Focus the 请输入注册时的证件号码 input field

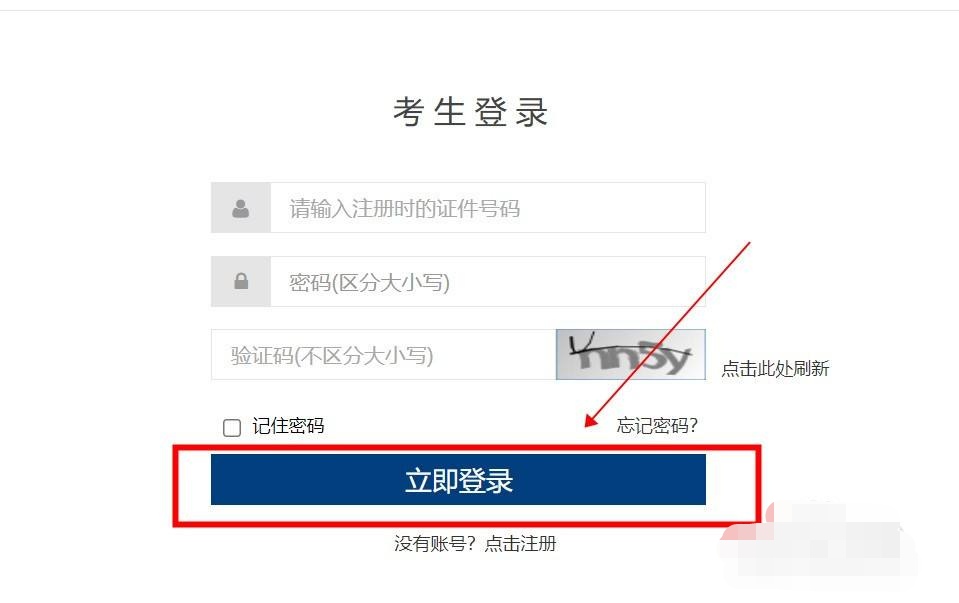(487, 208)
